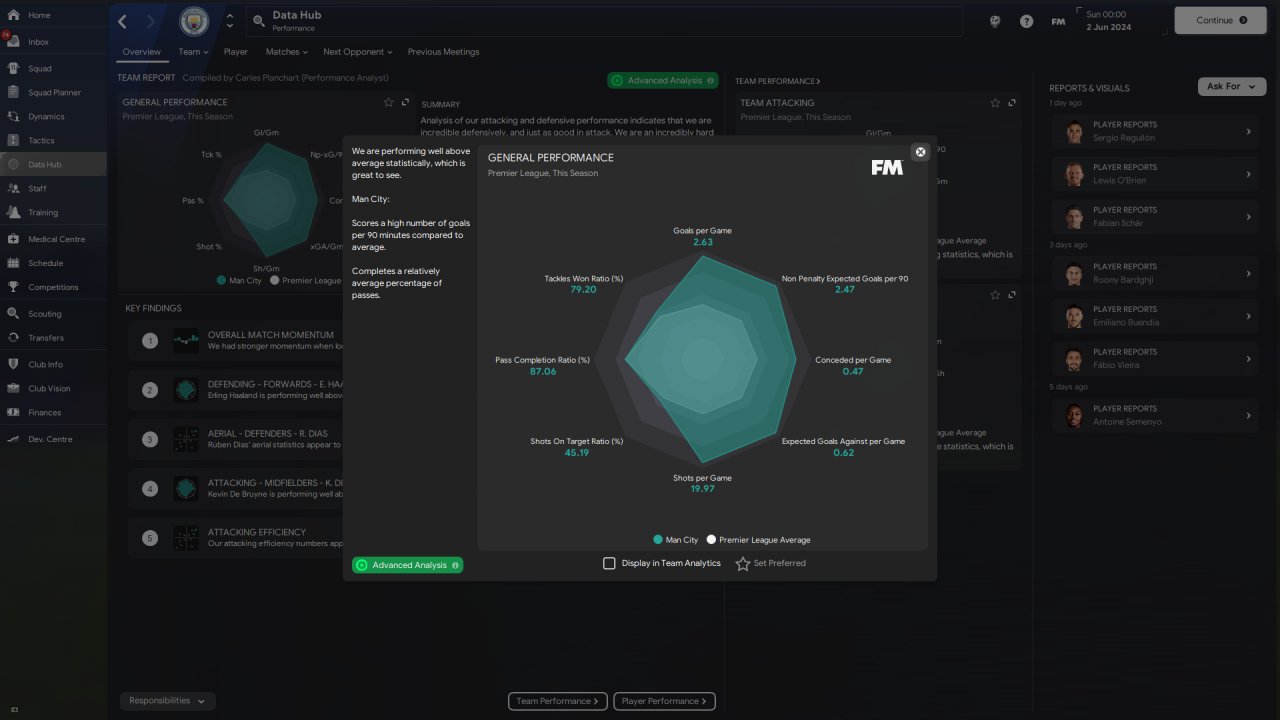Open the Team Performance button at the bottom
This screenshot has width=1280, height=720.
coord(558,701)
